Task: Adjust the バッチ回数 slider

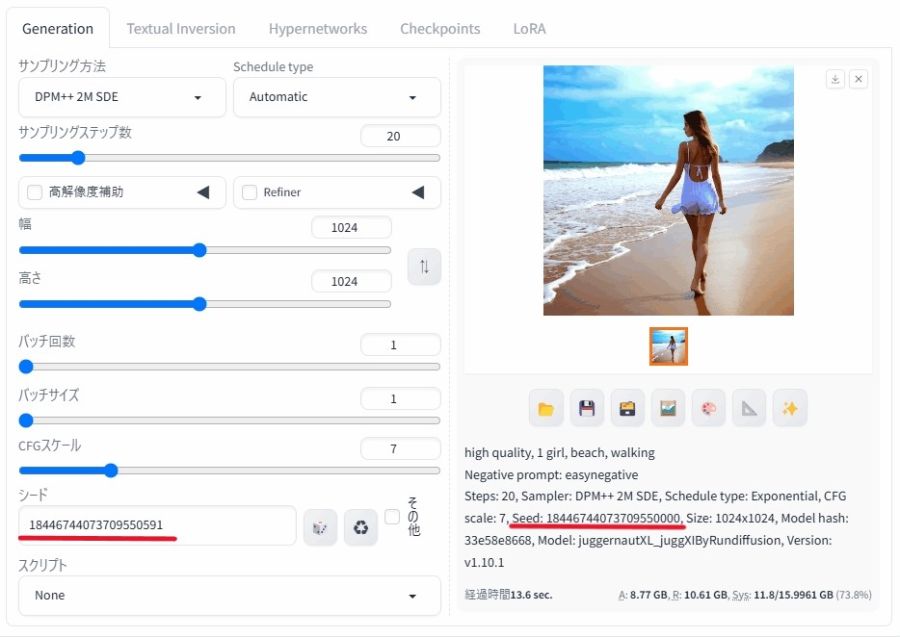Action: 230,367
